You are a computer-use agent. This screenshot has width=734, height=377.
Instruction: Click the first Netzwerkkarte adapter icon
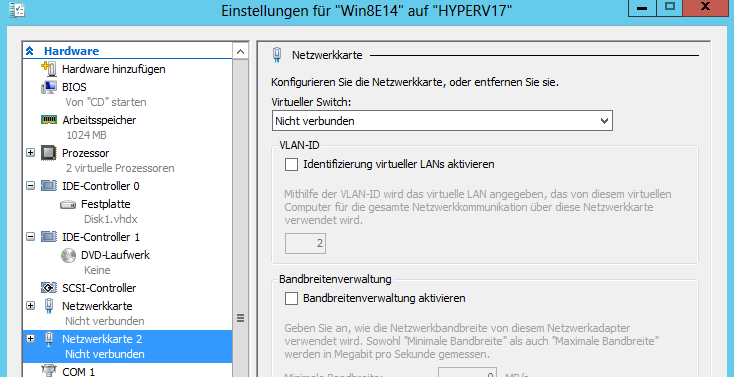49,306
